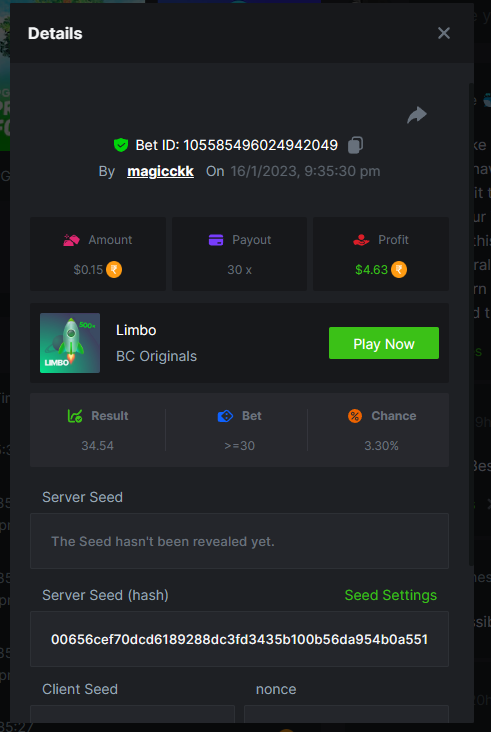
Task: Click the rupee coin beside $4.63 profit
Action: coord(399,270)
